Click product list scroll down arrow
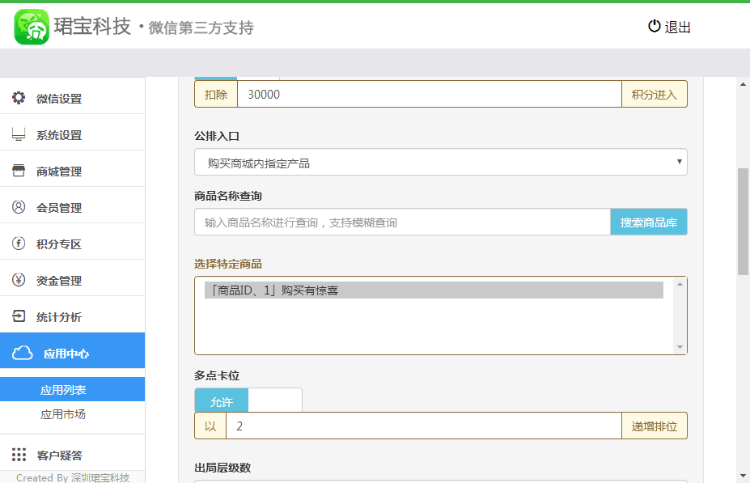The height and width of the screenshot is (483, 750). pos(680,347)
